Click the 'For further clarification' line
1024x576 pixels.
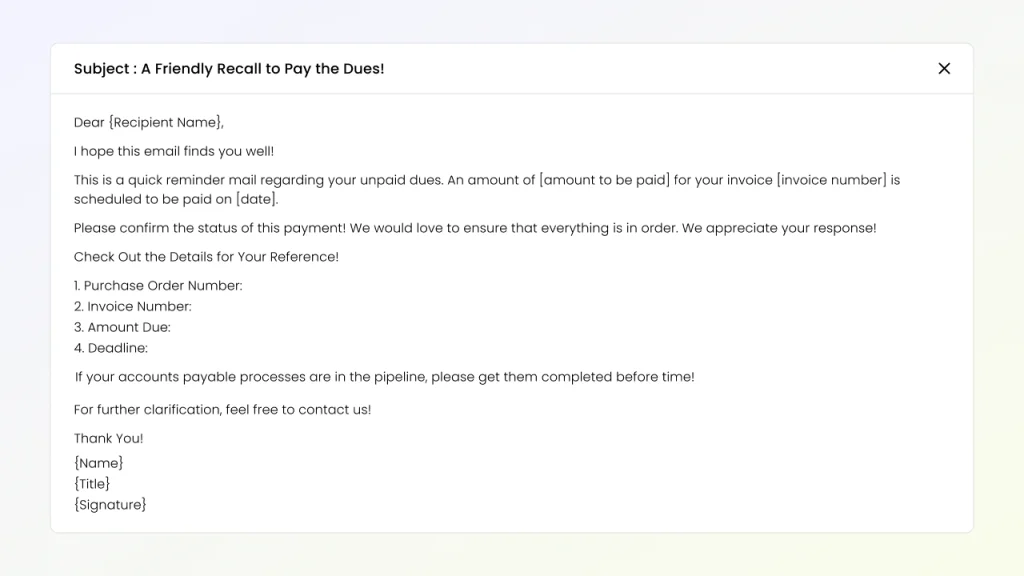point(222,410)
